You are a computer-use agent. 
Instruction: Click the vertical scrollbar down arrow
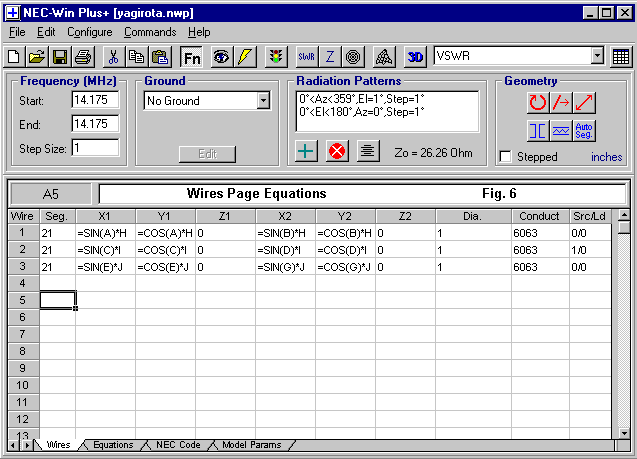click(624, 431)
